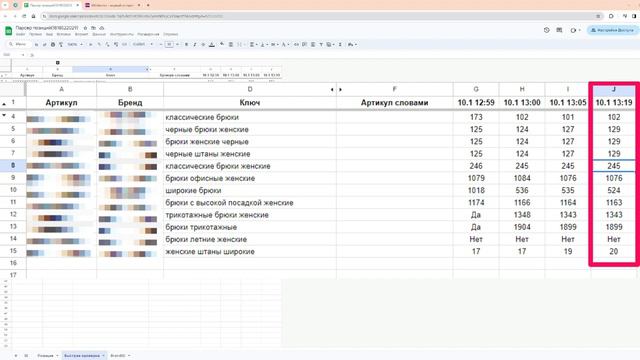Open the Tools menu
The image size is (640, 360).
[x=122, y=34]
